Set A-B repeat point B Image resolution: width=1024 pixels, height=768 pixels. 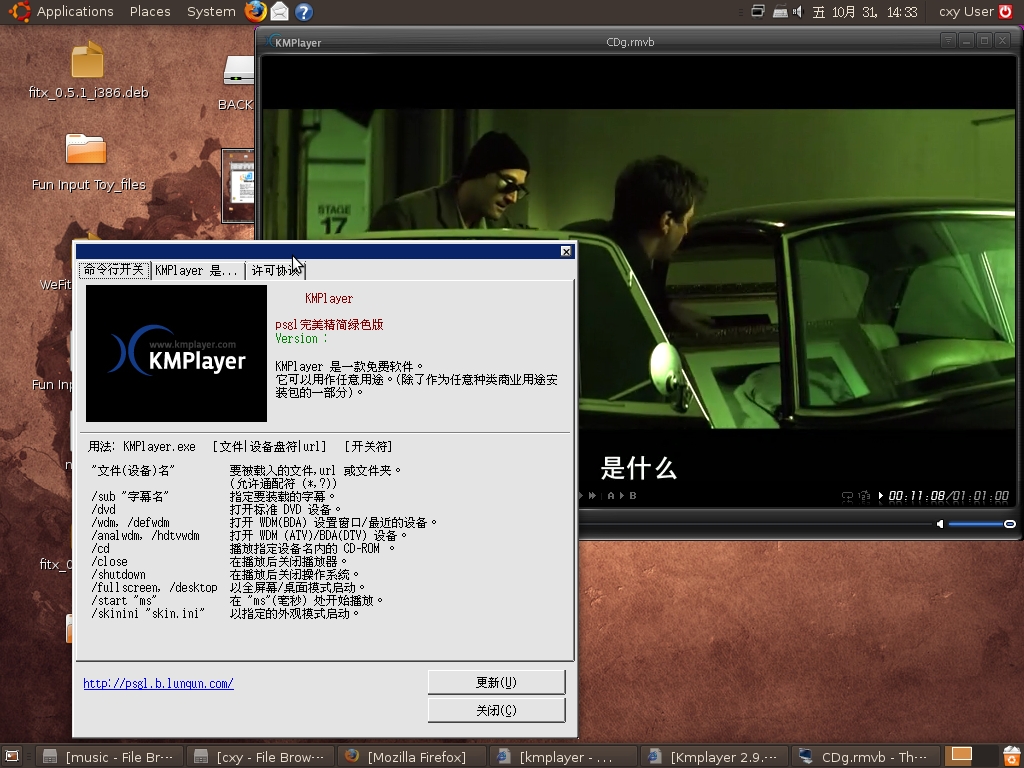633,496
